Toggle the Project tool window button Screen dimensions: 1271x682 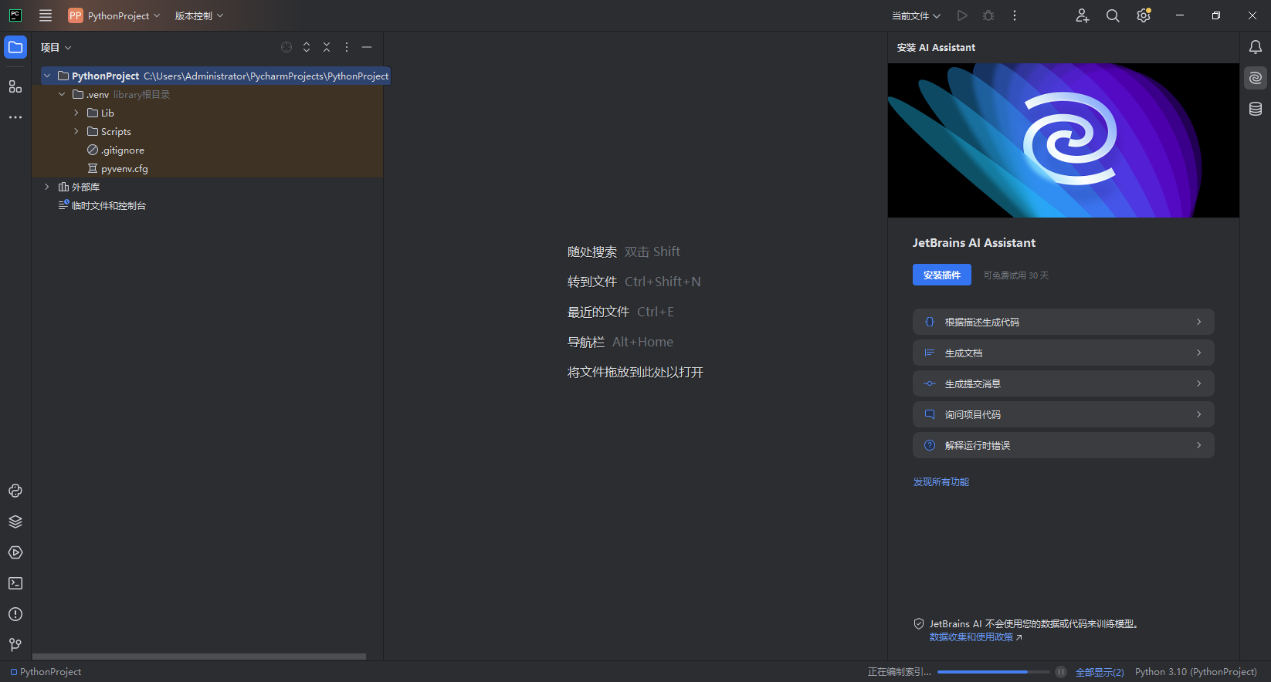tap(15, 47)
